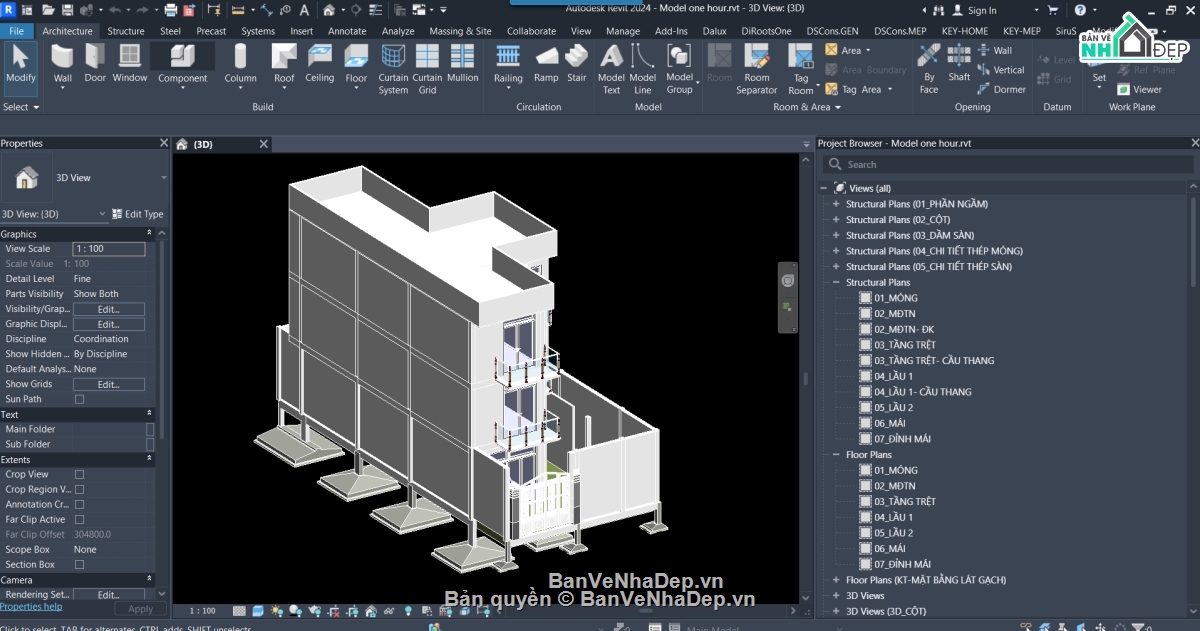
Task: Enable the Sun Path checkbox
Action: pyautogui.click(x=80, y=399)
